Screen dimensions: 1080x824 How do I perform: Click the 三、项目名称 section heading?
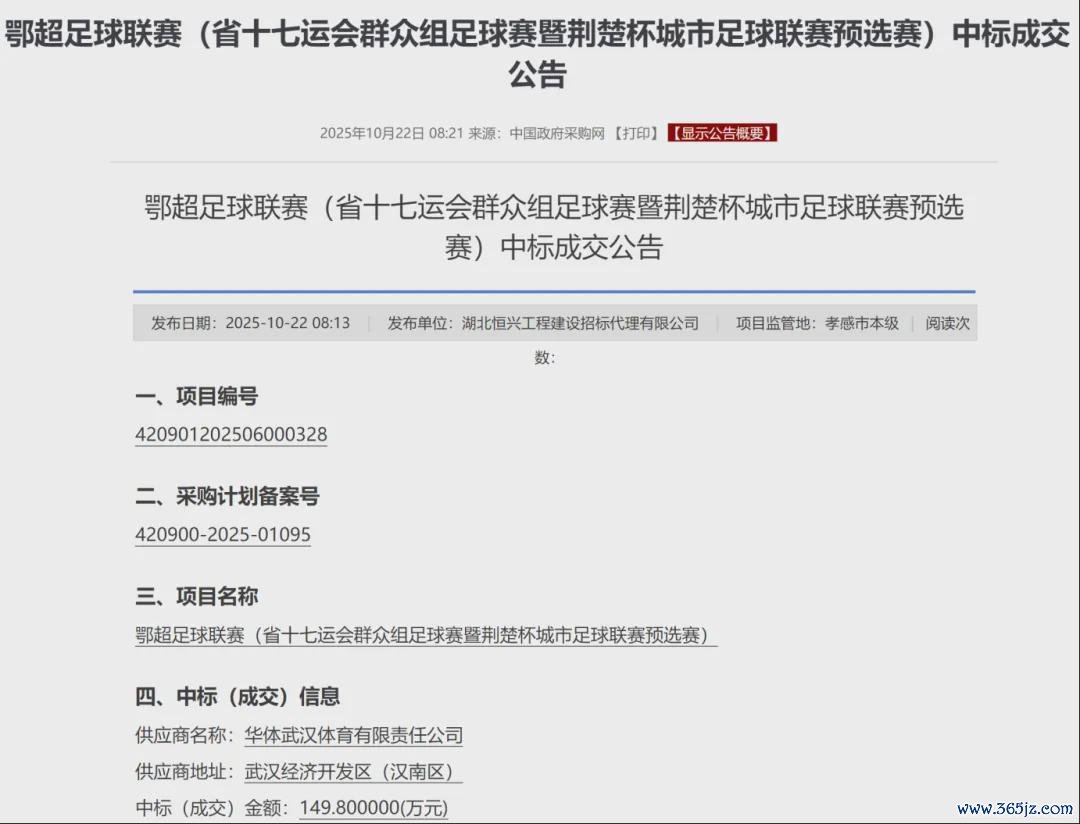tap(196, 596)
